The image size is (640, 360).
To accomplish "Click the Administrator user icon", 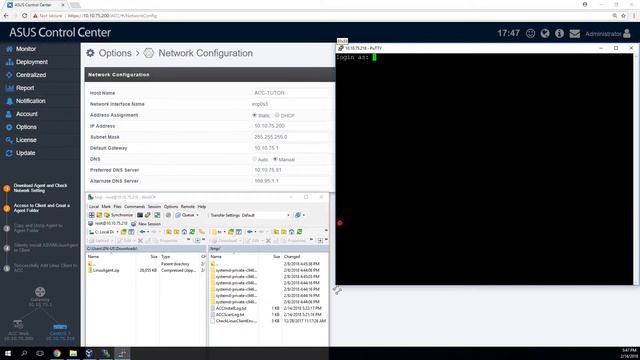I will coord(627,33).
